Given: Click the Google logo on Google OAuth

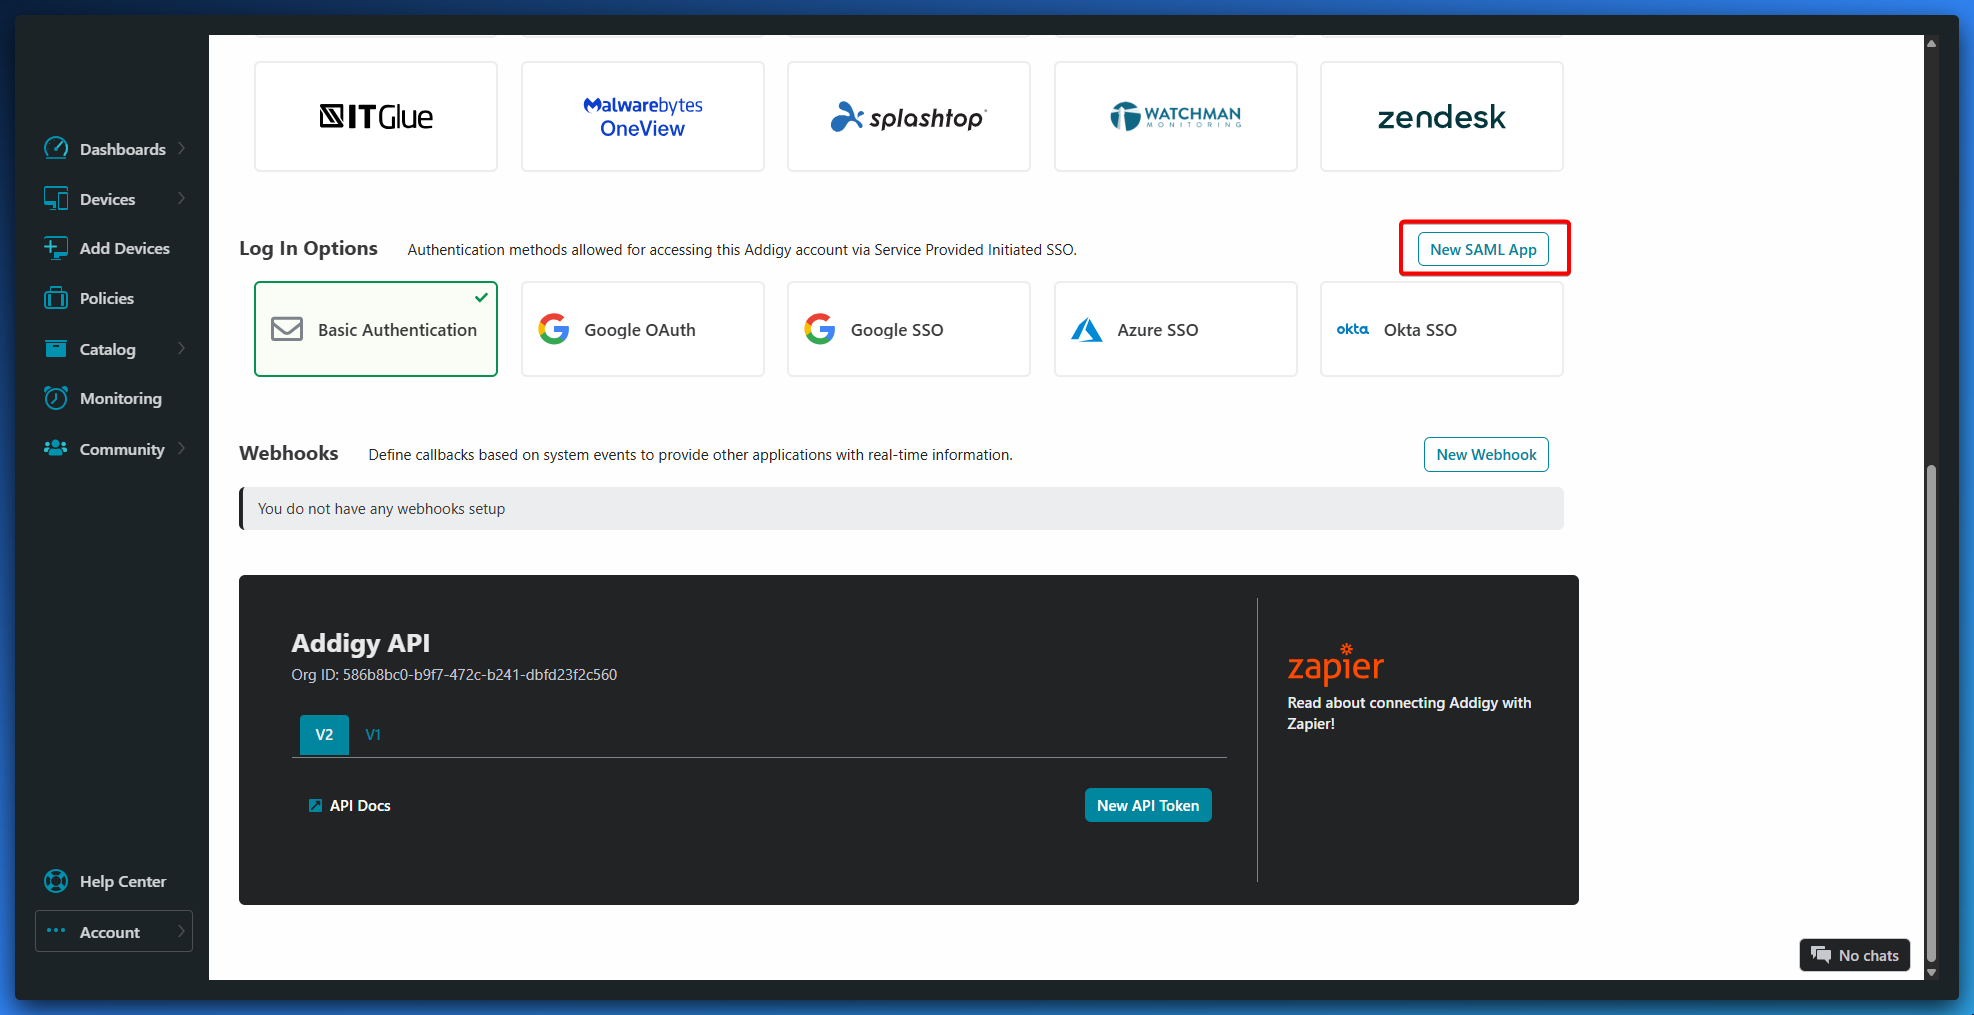Looking at the screenshot, I should (554, 329).
